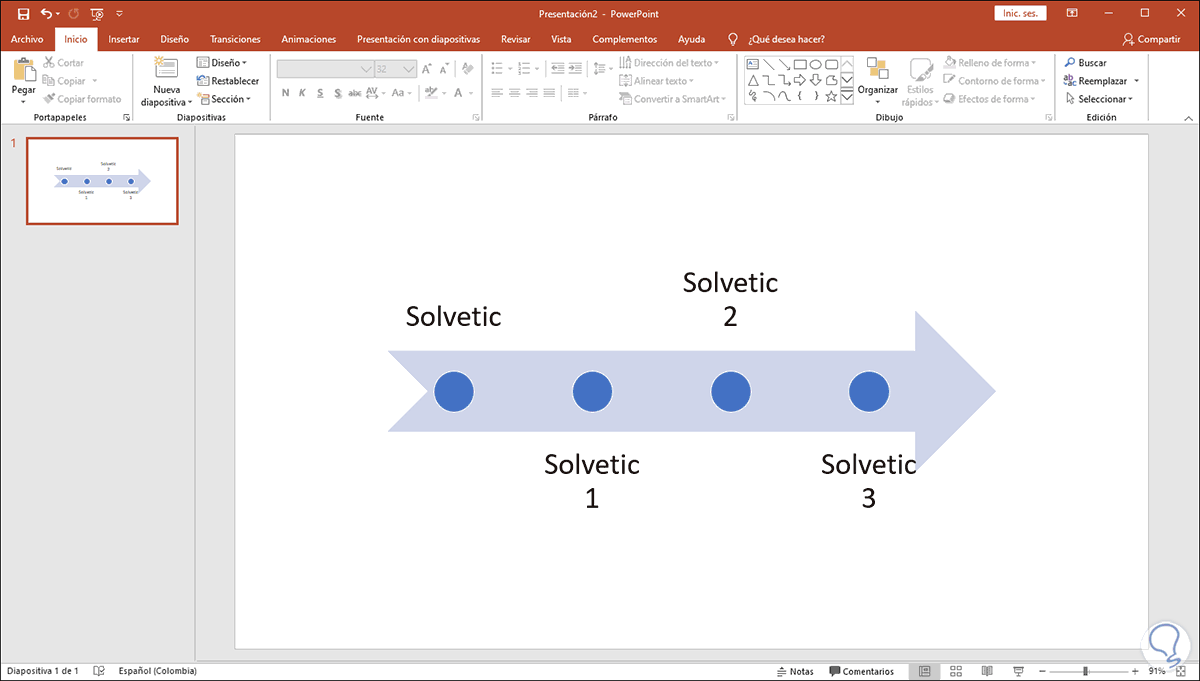Click the Restablecer slide button
The height and width of the screenshot is (681, 1200).
[x=228, y=81]
